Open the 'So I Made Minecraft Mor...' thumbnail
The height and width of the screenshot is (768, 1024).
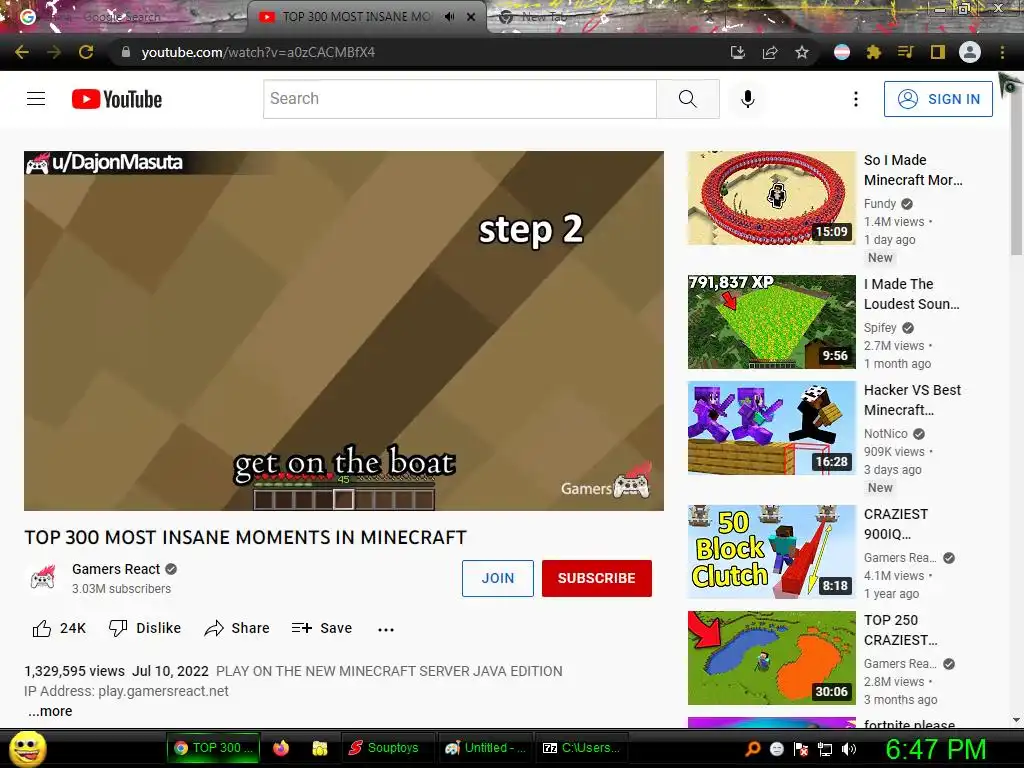coord(771,198)
